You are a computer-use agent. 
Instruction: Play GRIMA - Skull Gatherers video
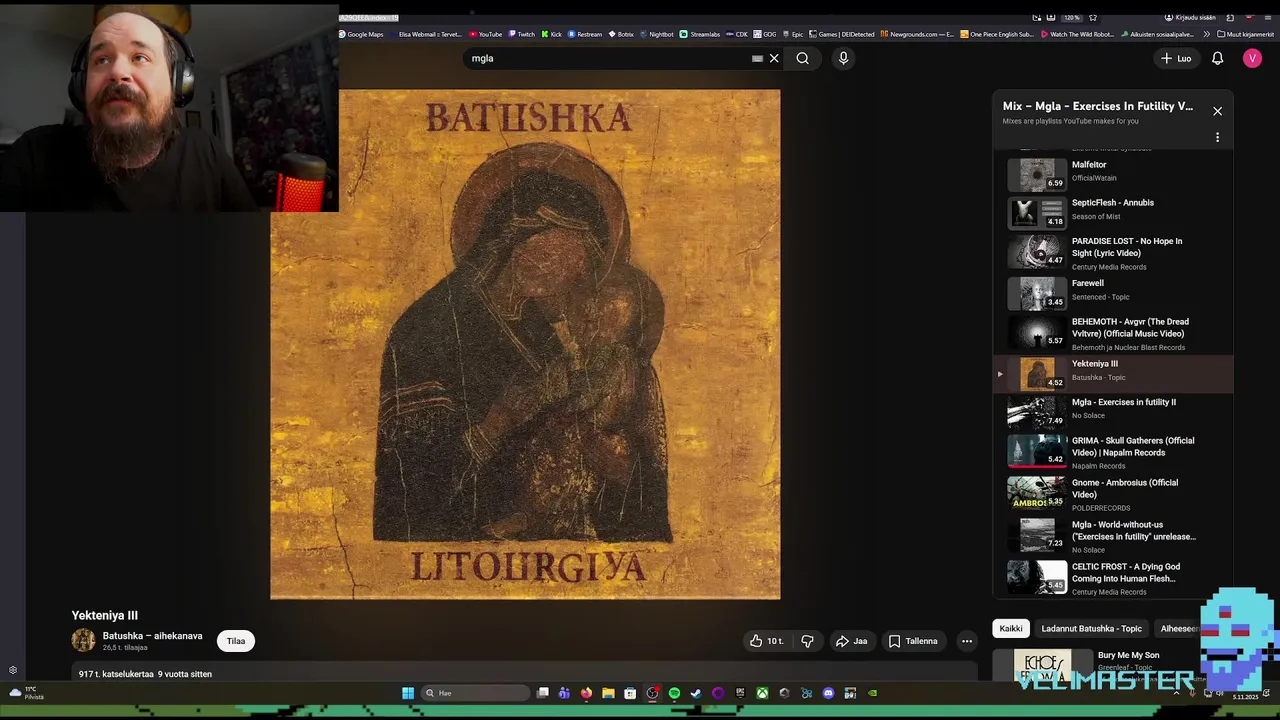tap(1112, 452)
